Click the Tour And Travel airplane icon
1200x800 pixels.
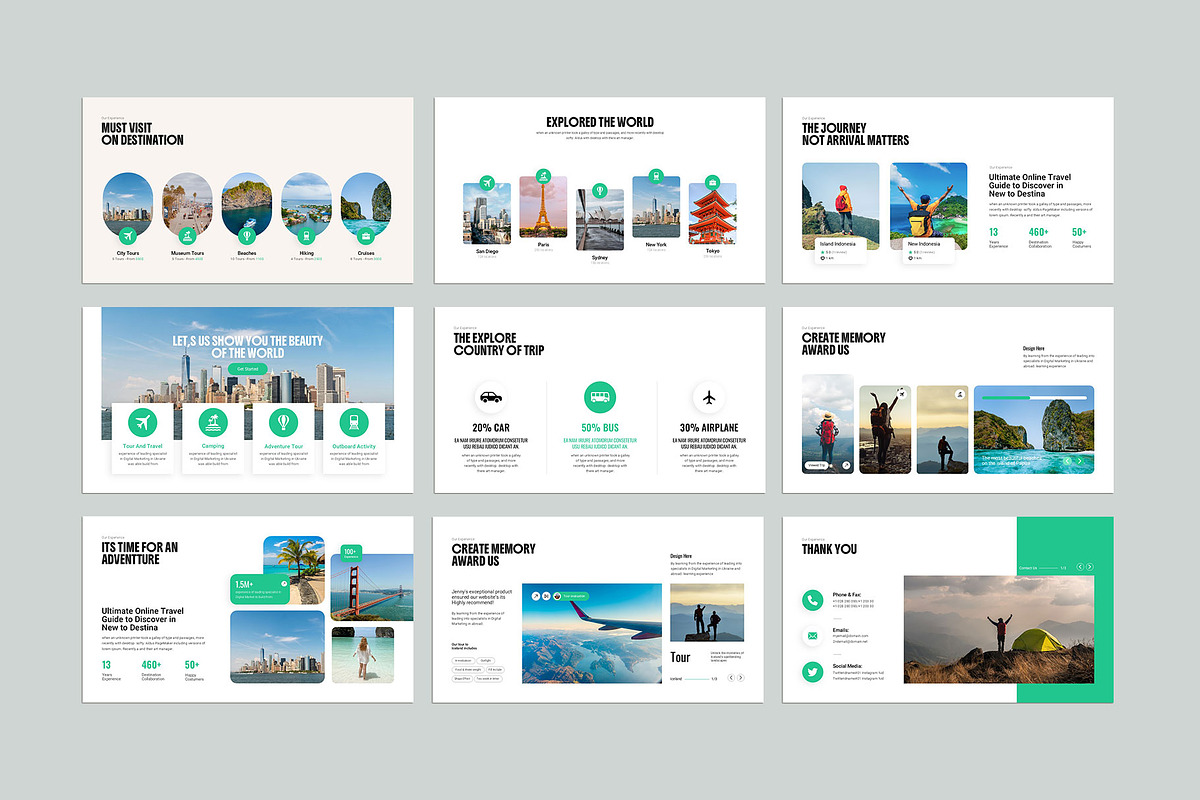(x=142, y=421)
